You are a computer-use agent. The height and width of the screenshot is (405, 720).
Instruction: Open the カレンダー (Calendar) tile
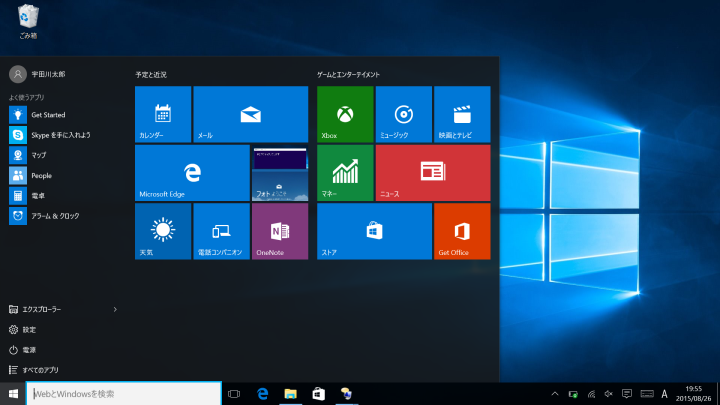(x=163, y=113)
